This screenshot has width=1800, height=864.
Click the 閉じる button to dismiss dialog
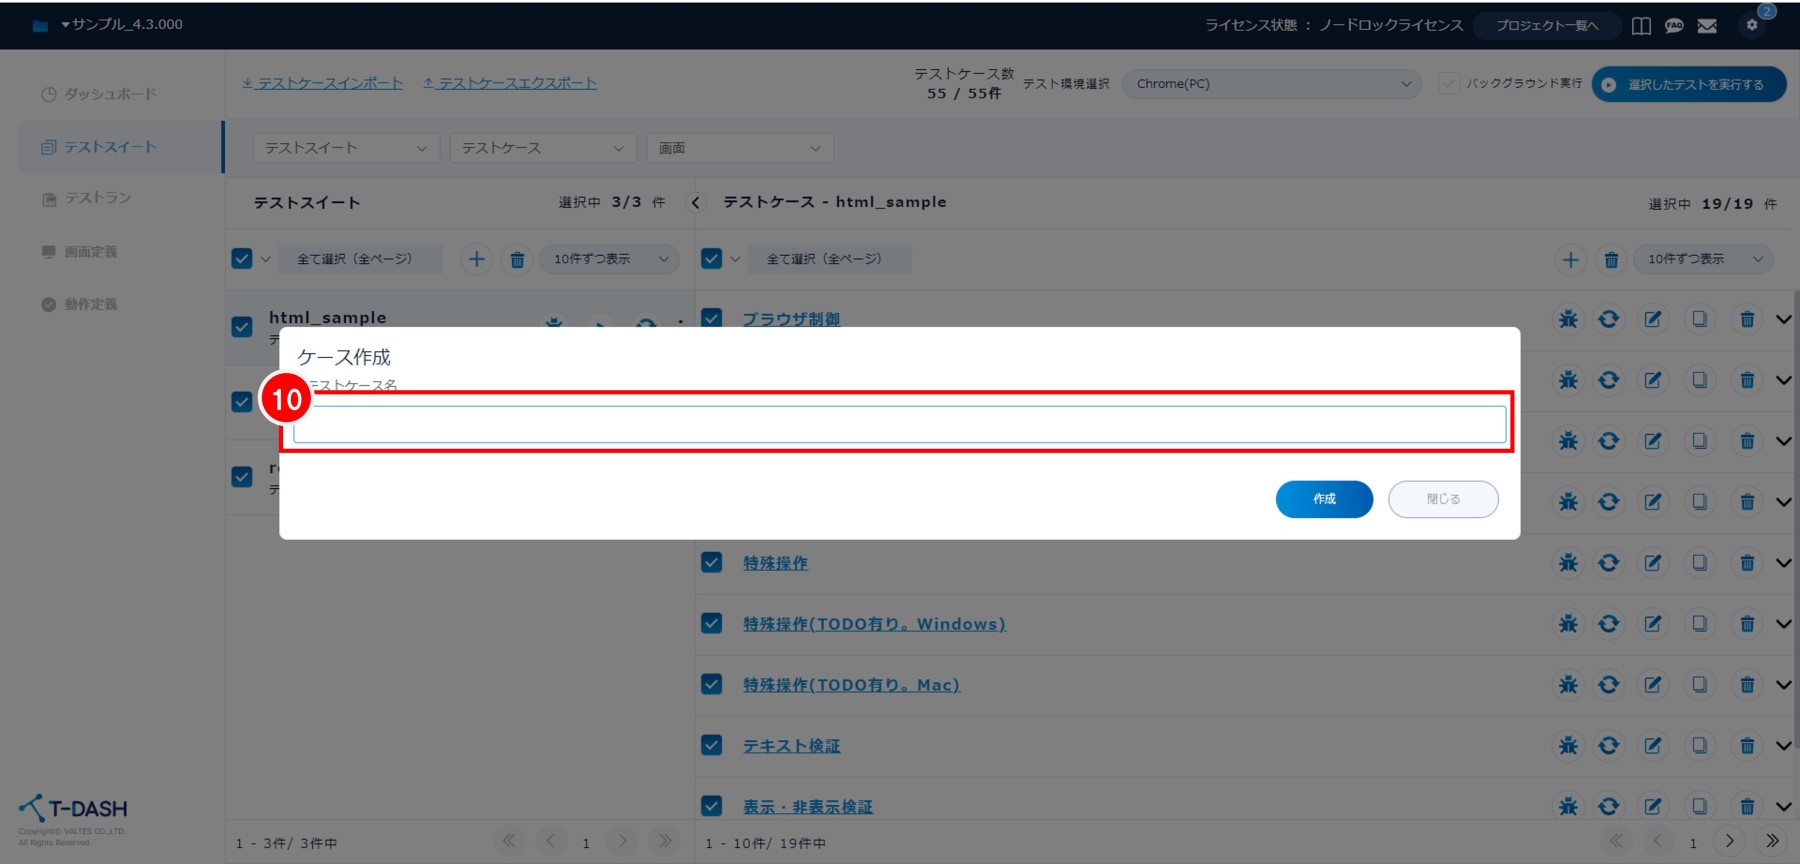[1442, 499]
